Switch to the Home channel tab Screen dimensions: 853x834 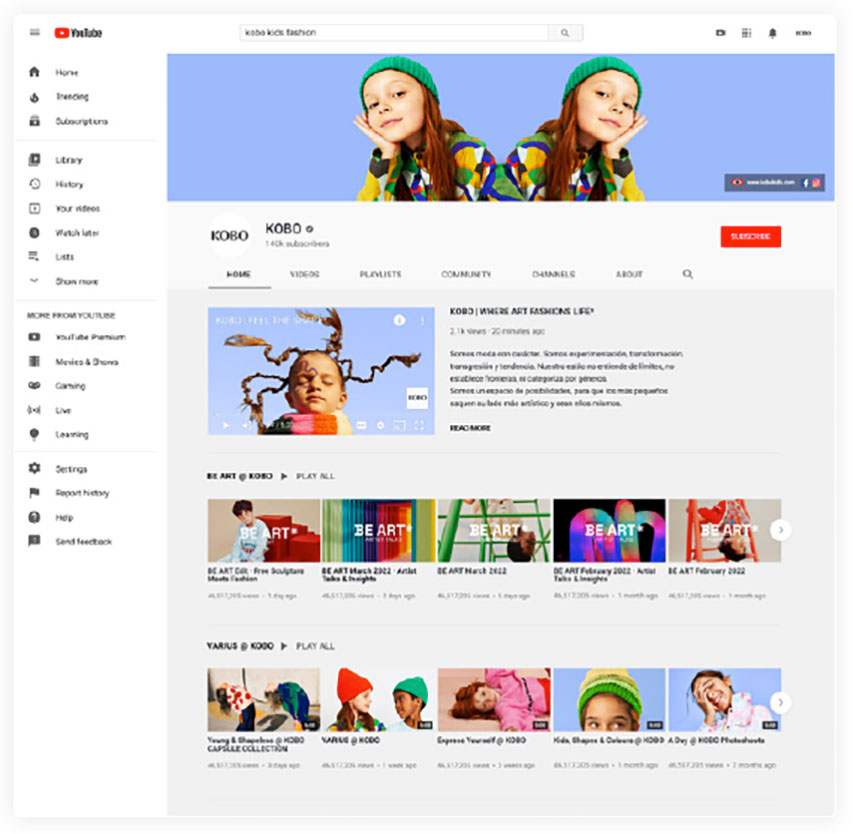pyautogui.click(x=239, y=274)
